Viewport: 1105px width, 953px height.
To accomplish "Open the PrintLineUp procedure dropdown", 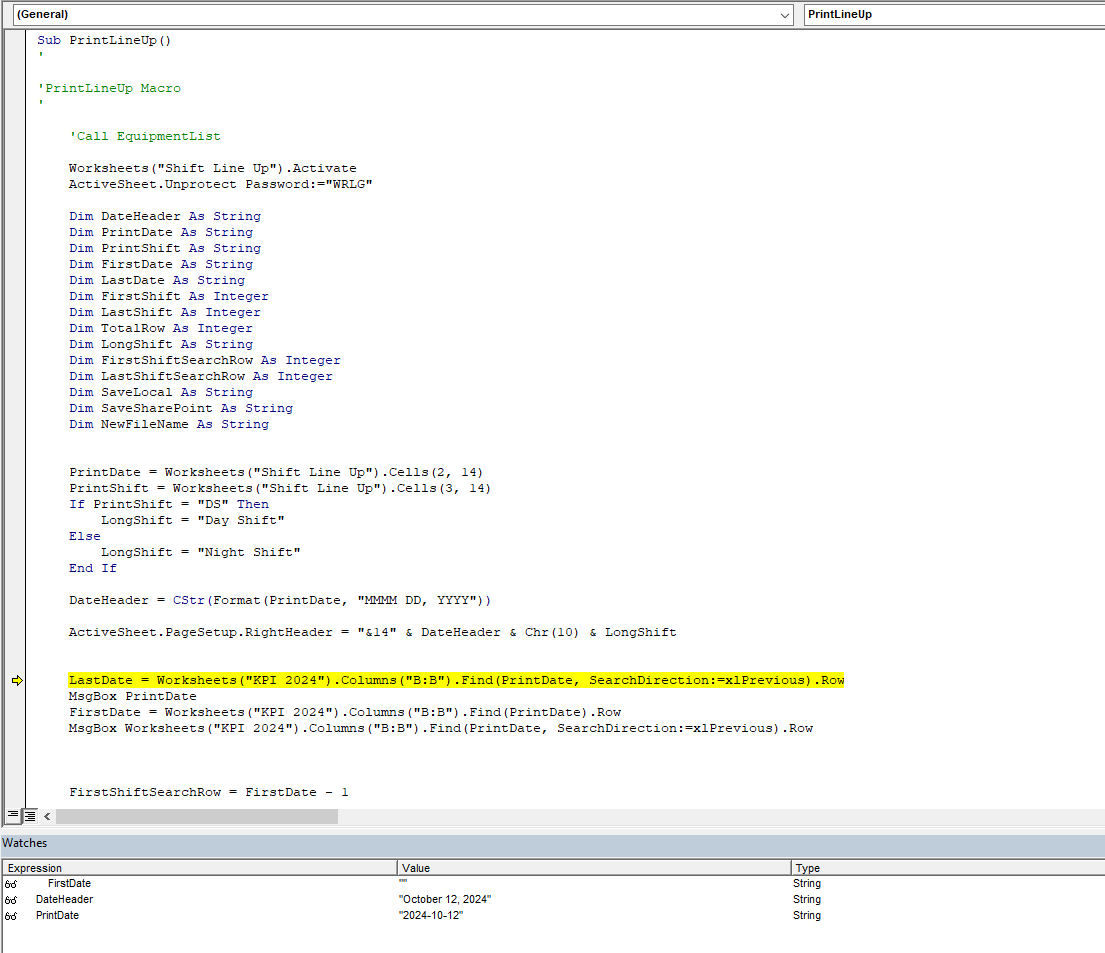I will (x=950, y=15).
